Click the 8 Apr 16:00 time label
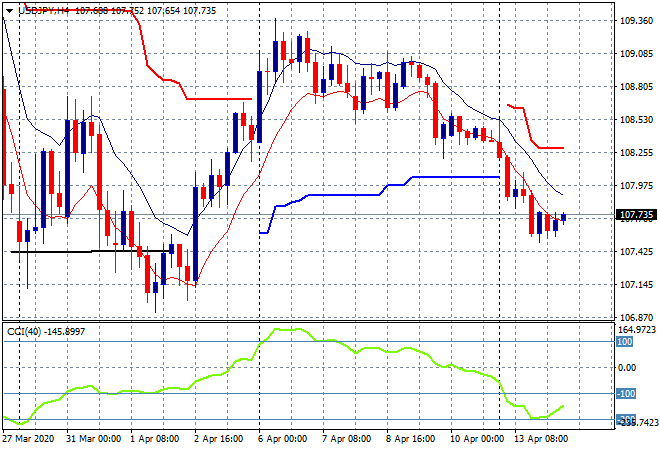This screenshot has height=450, width=660. click(x=410, y=439)
